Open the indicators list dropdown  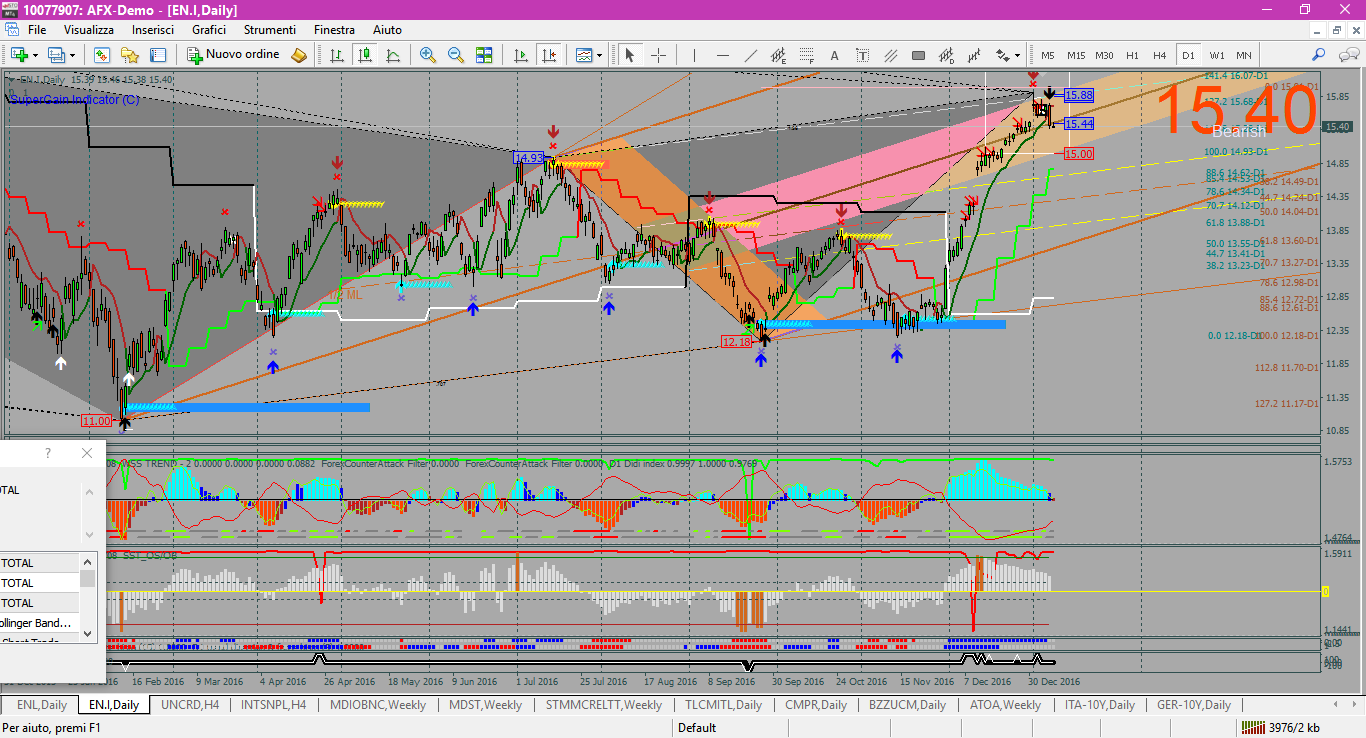click(586, 55)
